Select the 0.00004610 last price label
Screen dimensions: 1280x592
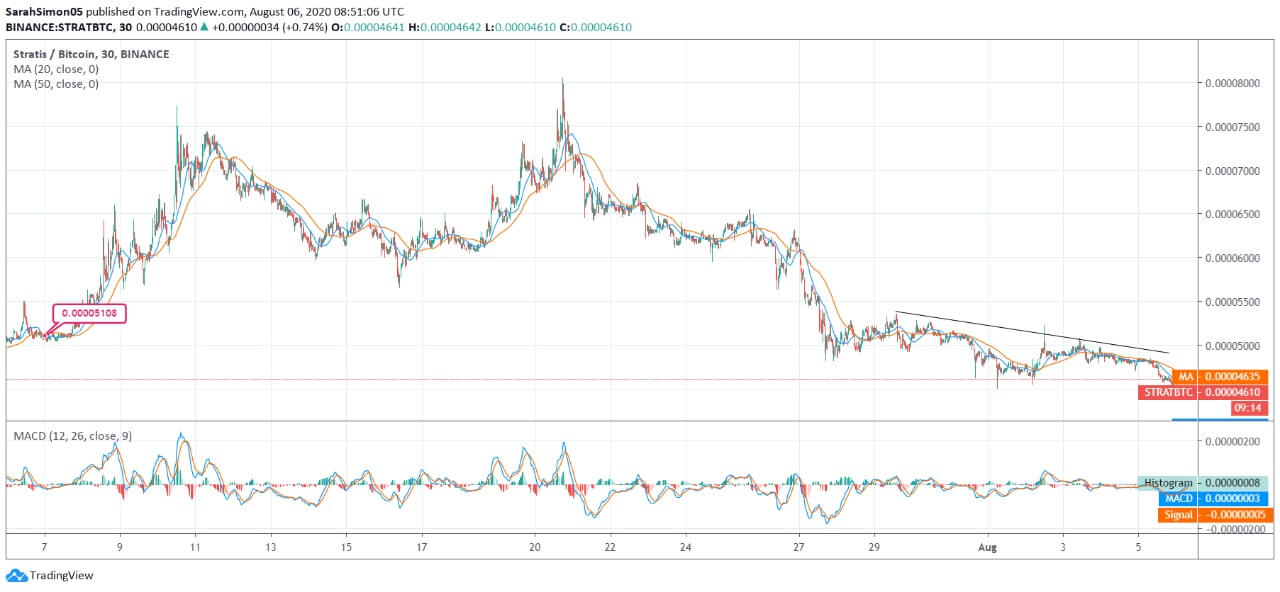[1232, 392]
